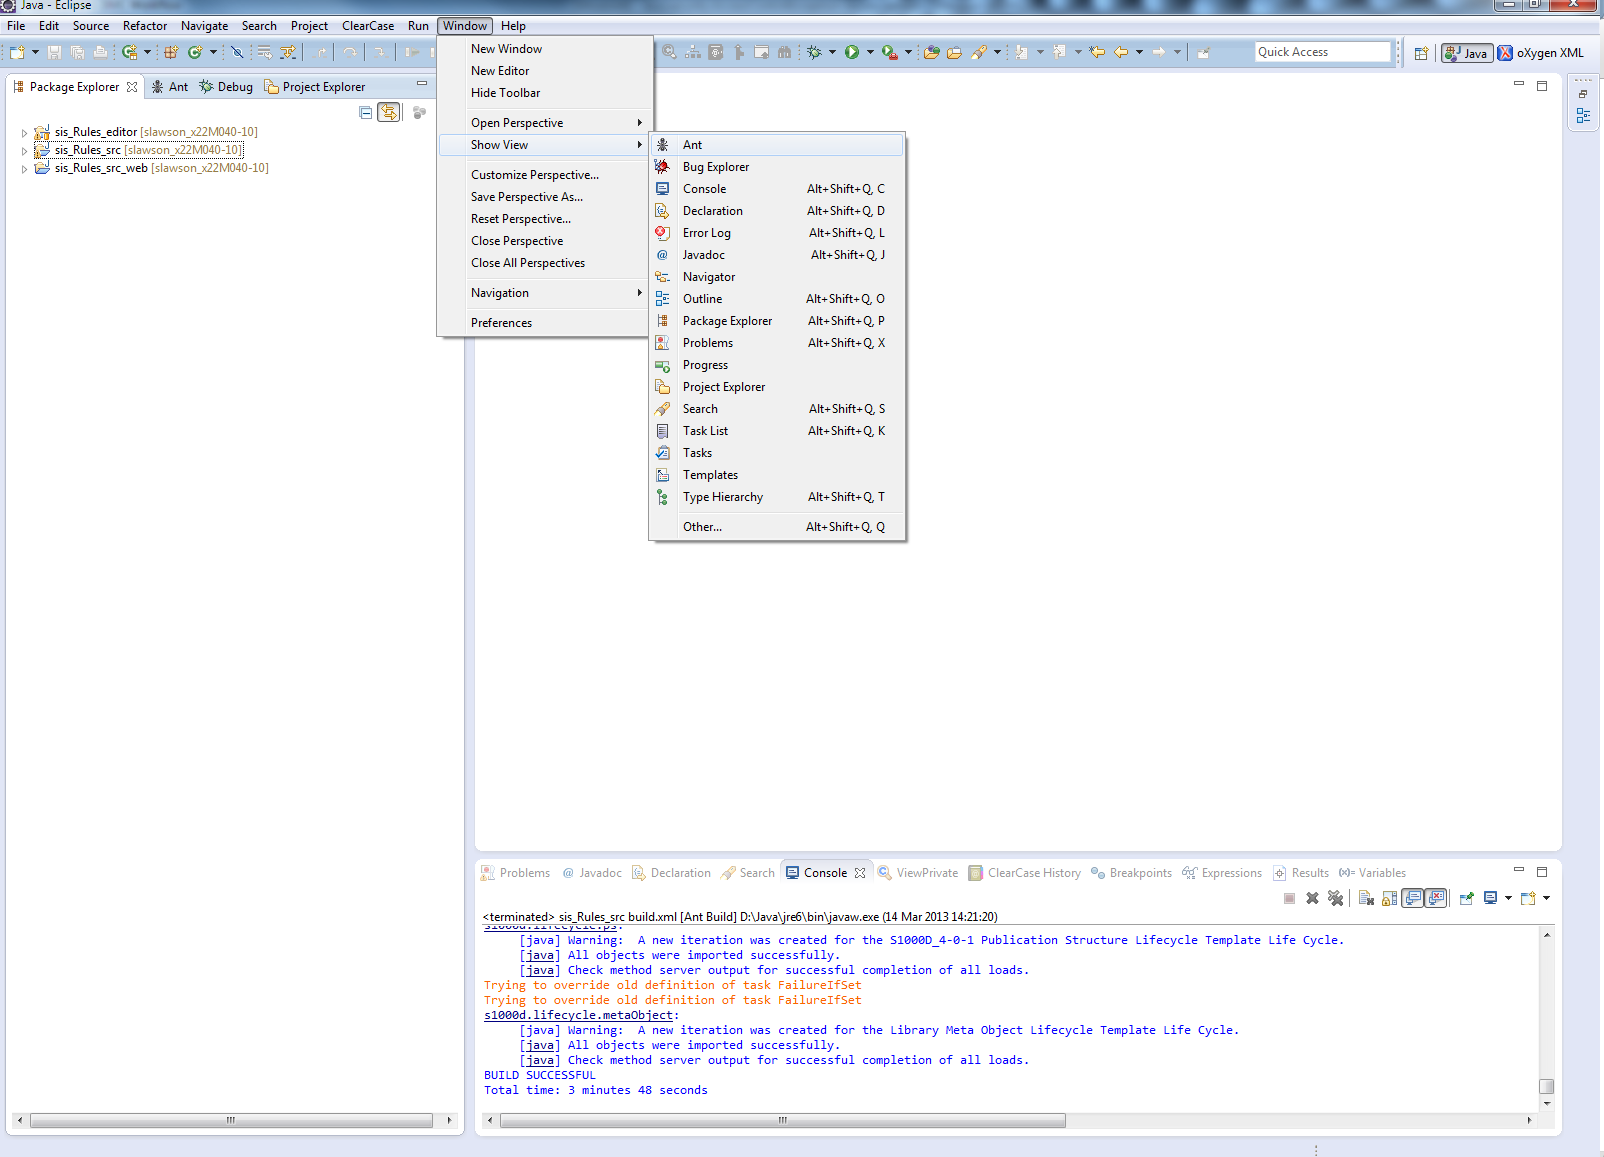Image resolution: width=1604 pixels, height=1157 pixels.
Task: Select Project Explorer in Show View submenu
Action: coord(778,387)
